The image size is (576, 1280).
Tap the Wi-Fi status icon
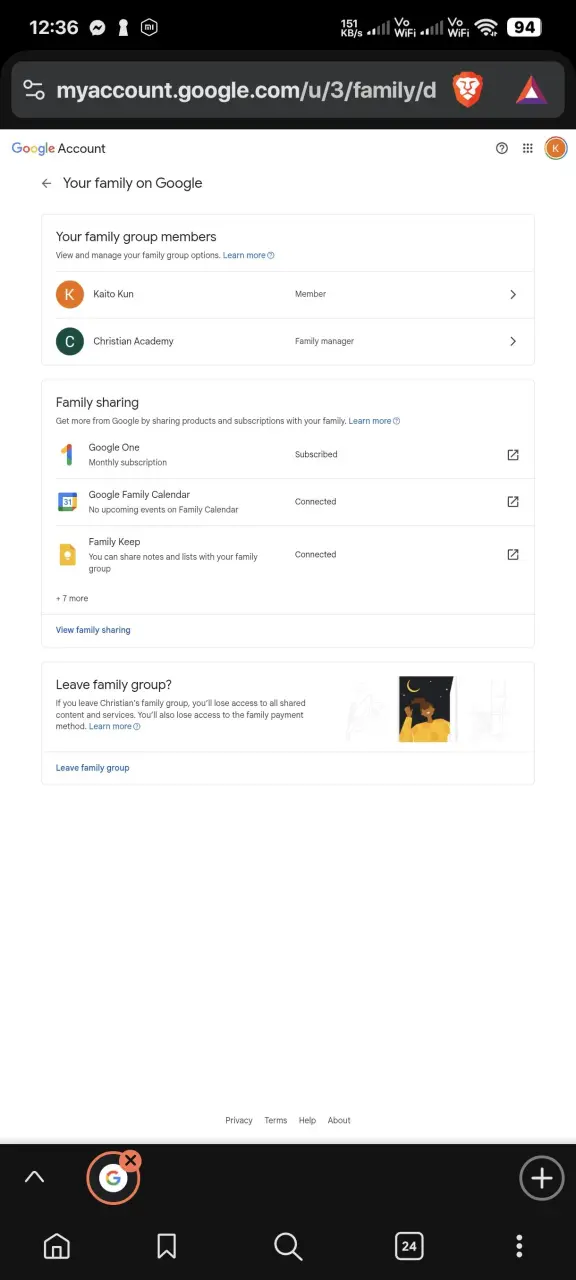pos(487,27)
